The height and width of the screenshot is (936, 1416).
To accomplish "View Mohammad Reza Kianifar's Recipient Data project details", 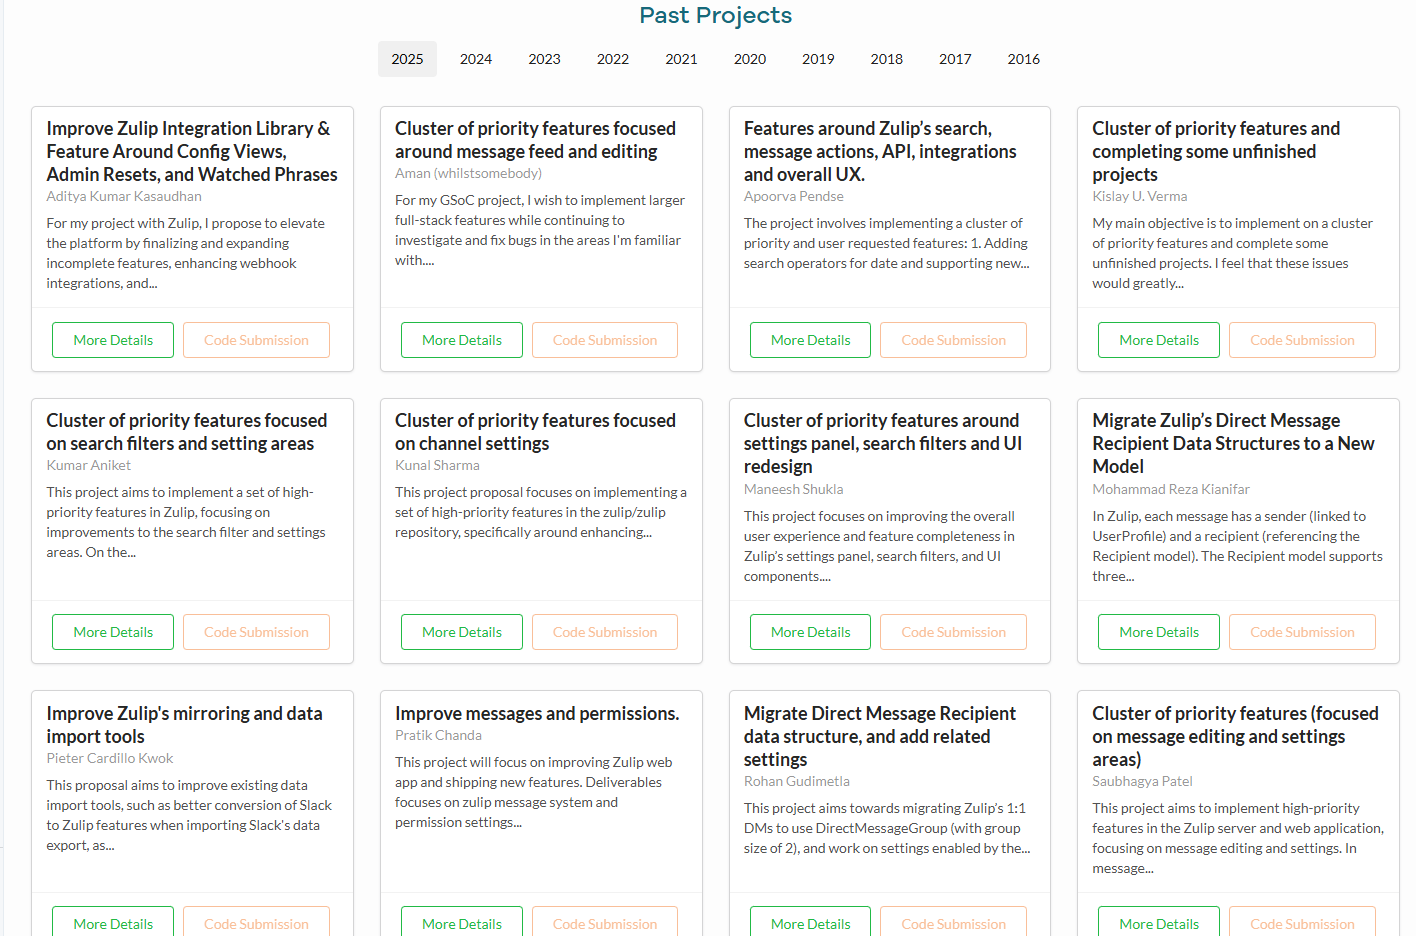I will [1158, 631].
